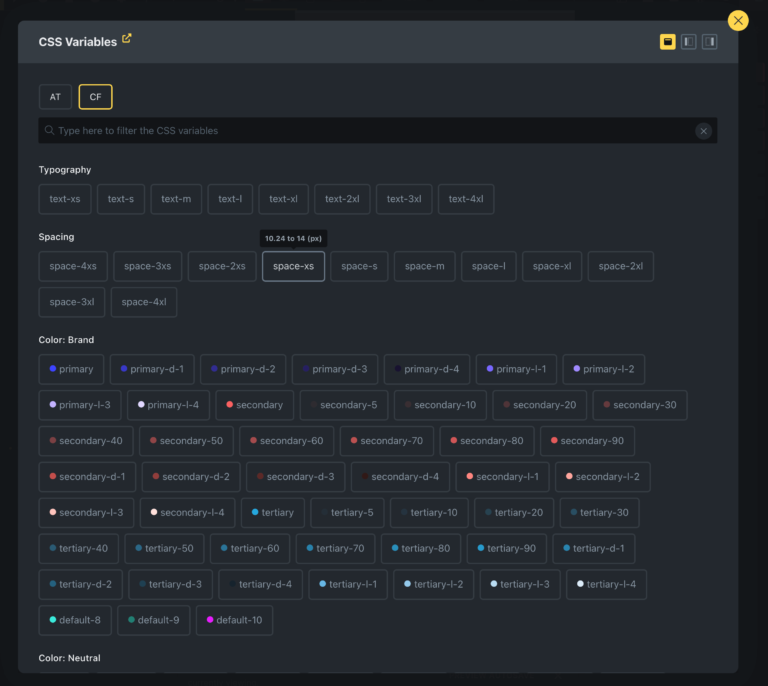Viewport: 768px width, 686px height.
Task: Select the primary-l-4 color variable
Action: click(x=167, y=405)
